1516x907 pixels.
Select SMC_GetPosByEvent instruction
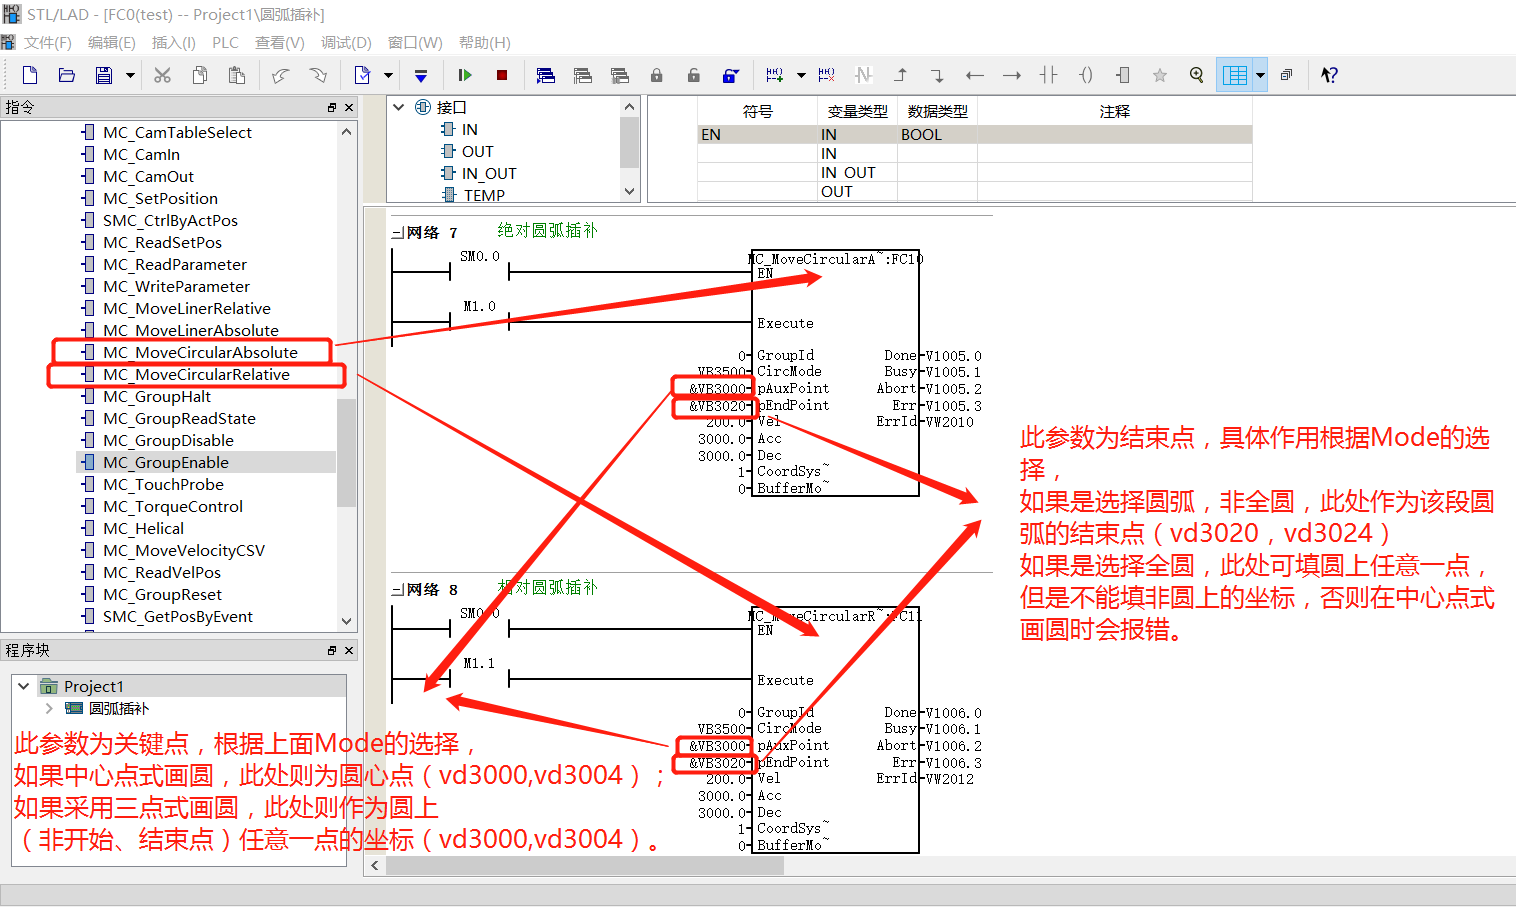coord(178,616)
